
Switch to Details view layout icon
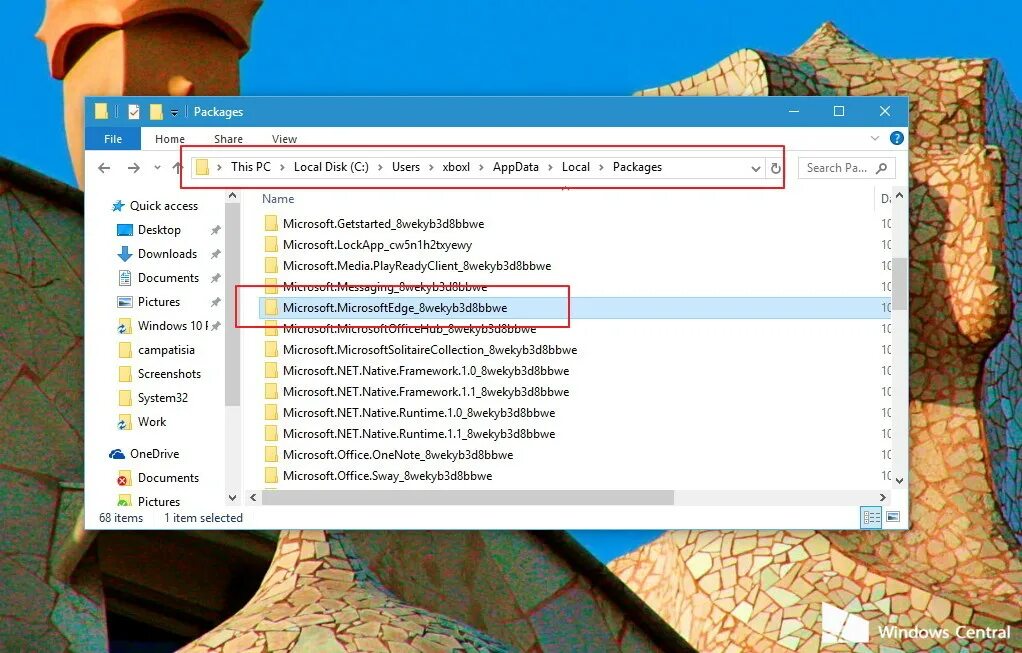click(x=871, y=517)
